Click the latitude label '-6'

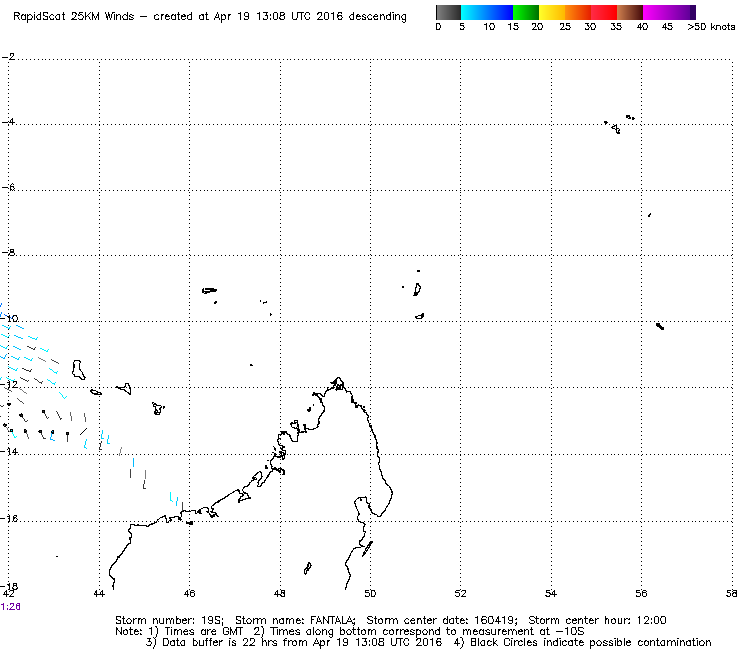[8, 187]
